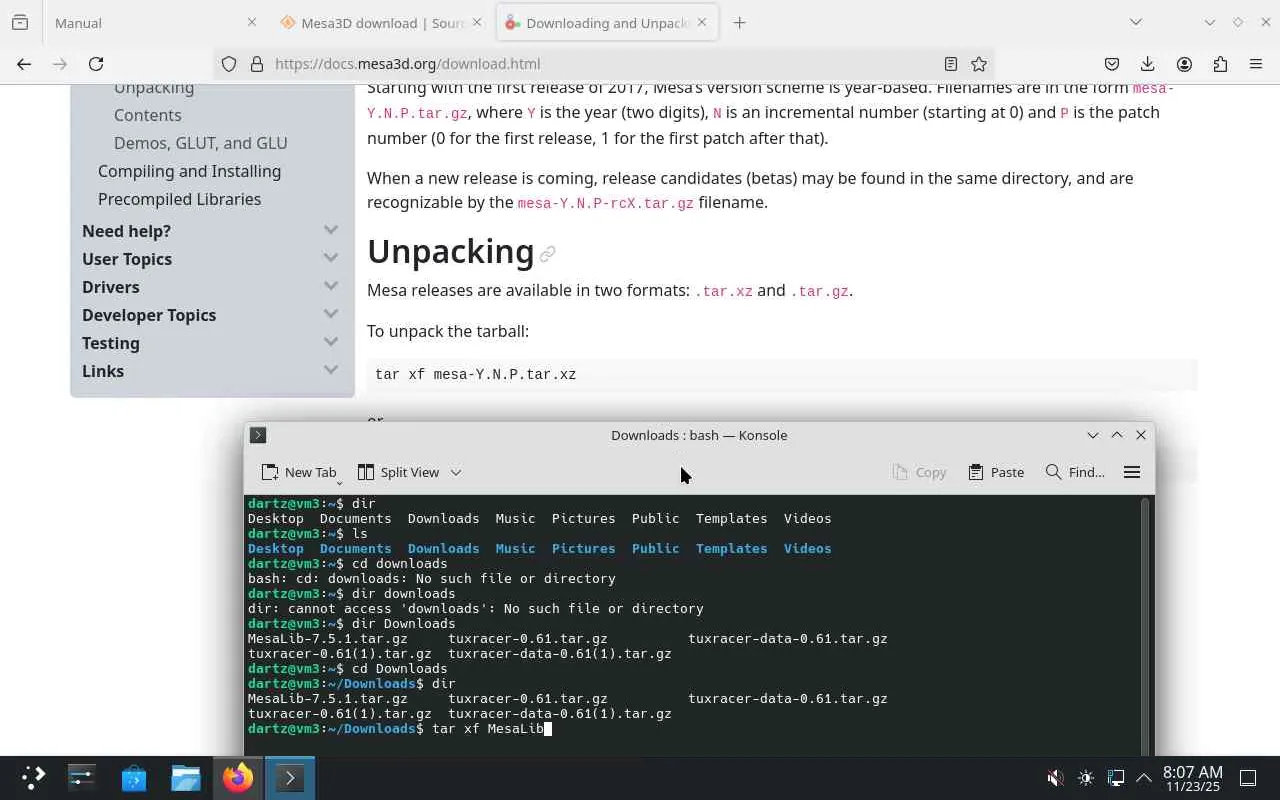Open Firefox extensions puzzle icon
Image resolution: width=1280 pixels, height=800 pixels.
pos(1220,64)
